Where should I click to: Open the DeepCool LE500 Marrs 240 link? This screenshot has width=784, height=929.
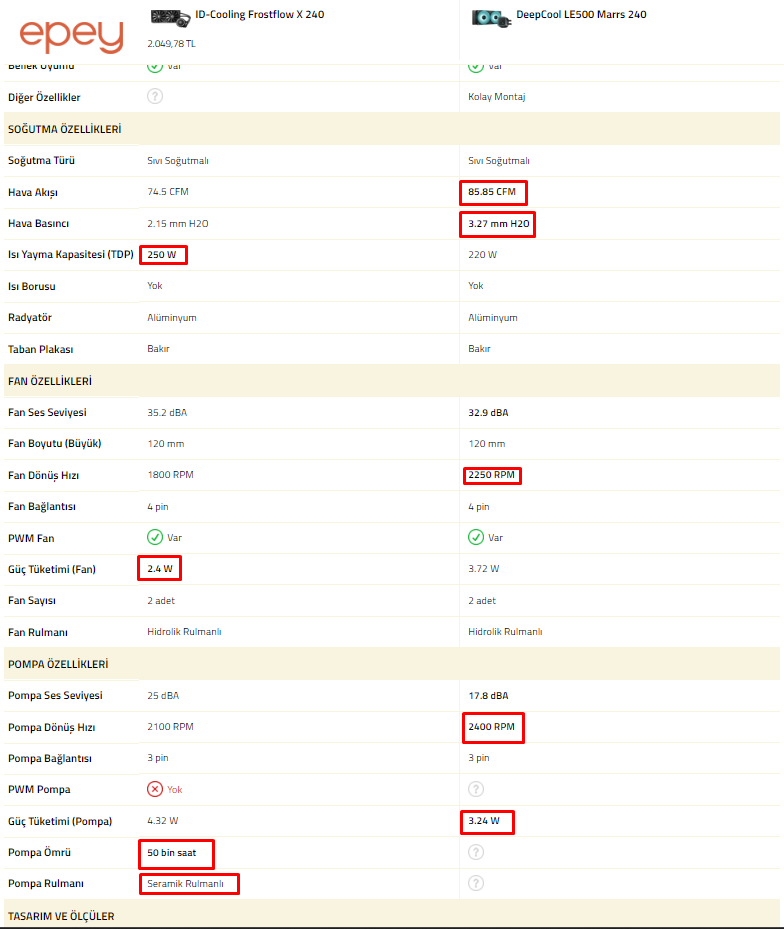(x=581, y=14)
